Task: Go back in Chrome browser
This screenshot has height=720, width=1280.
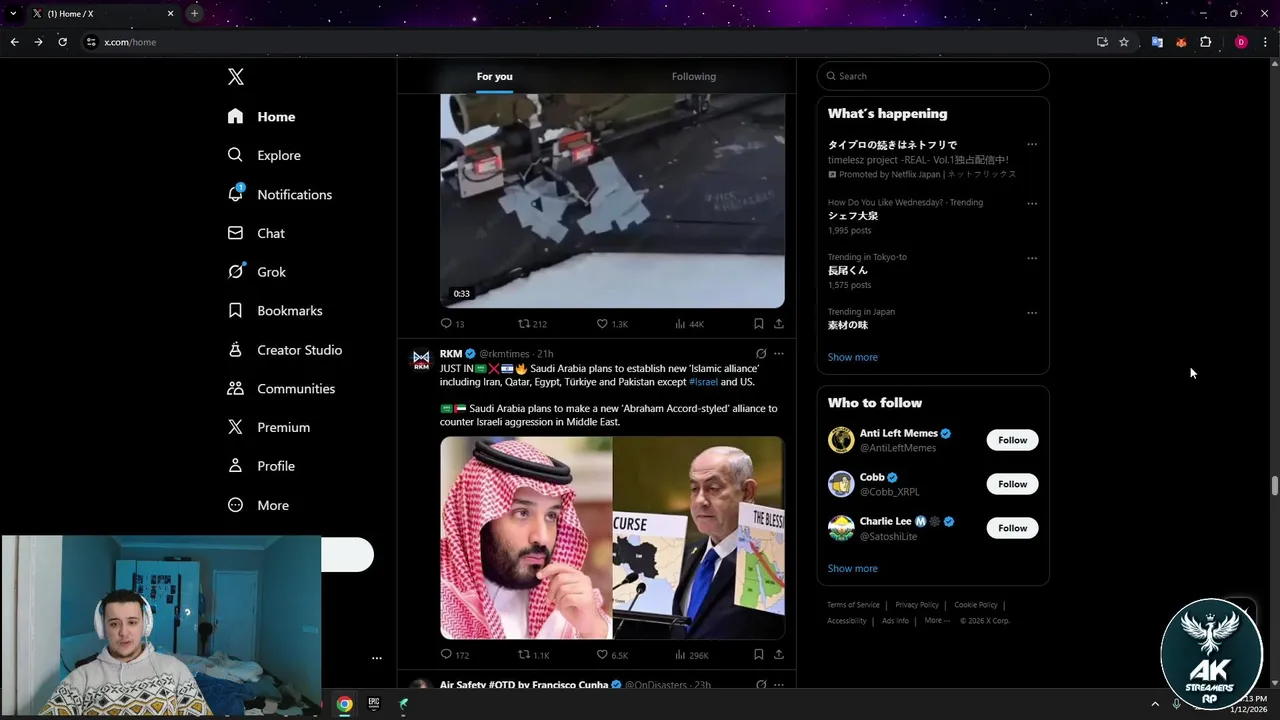Action: (x=14, y=42)
